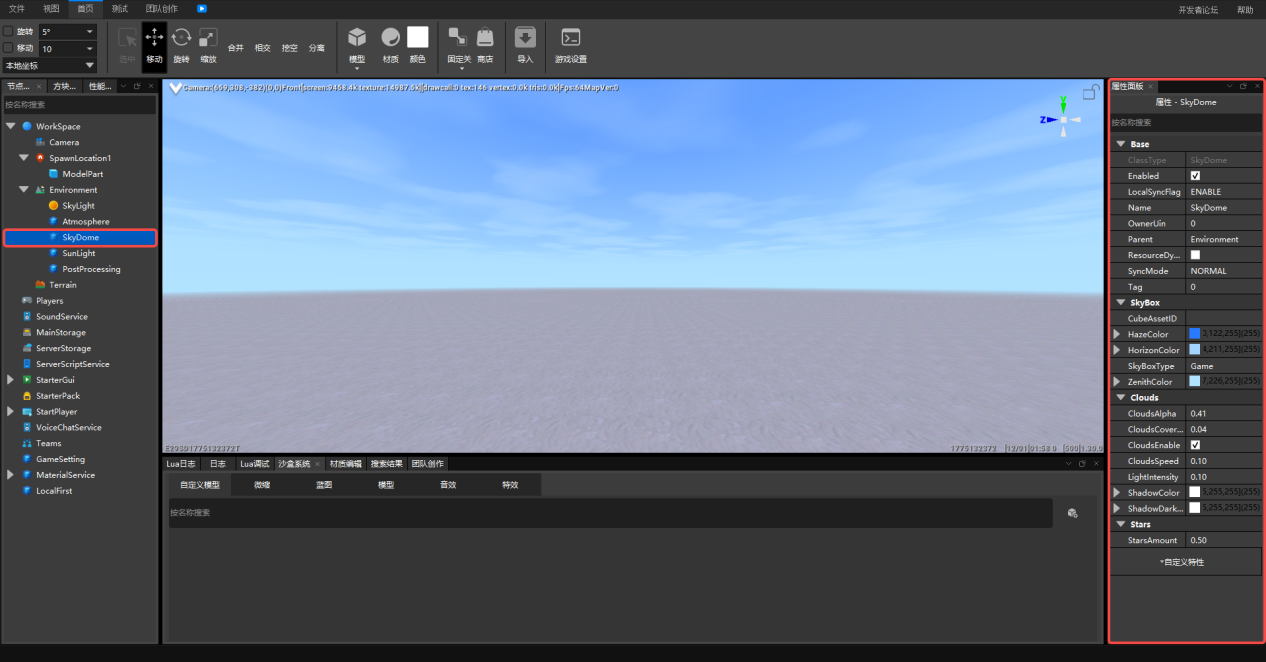This screenshot has height=662, width=1266.
Task: Click the Add Custom Attribute (+自定义特性) button
Action: click(1185, 562)
